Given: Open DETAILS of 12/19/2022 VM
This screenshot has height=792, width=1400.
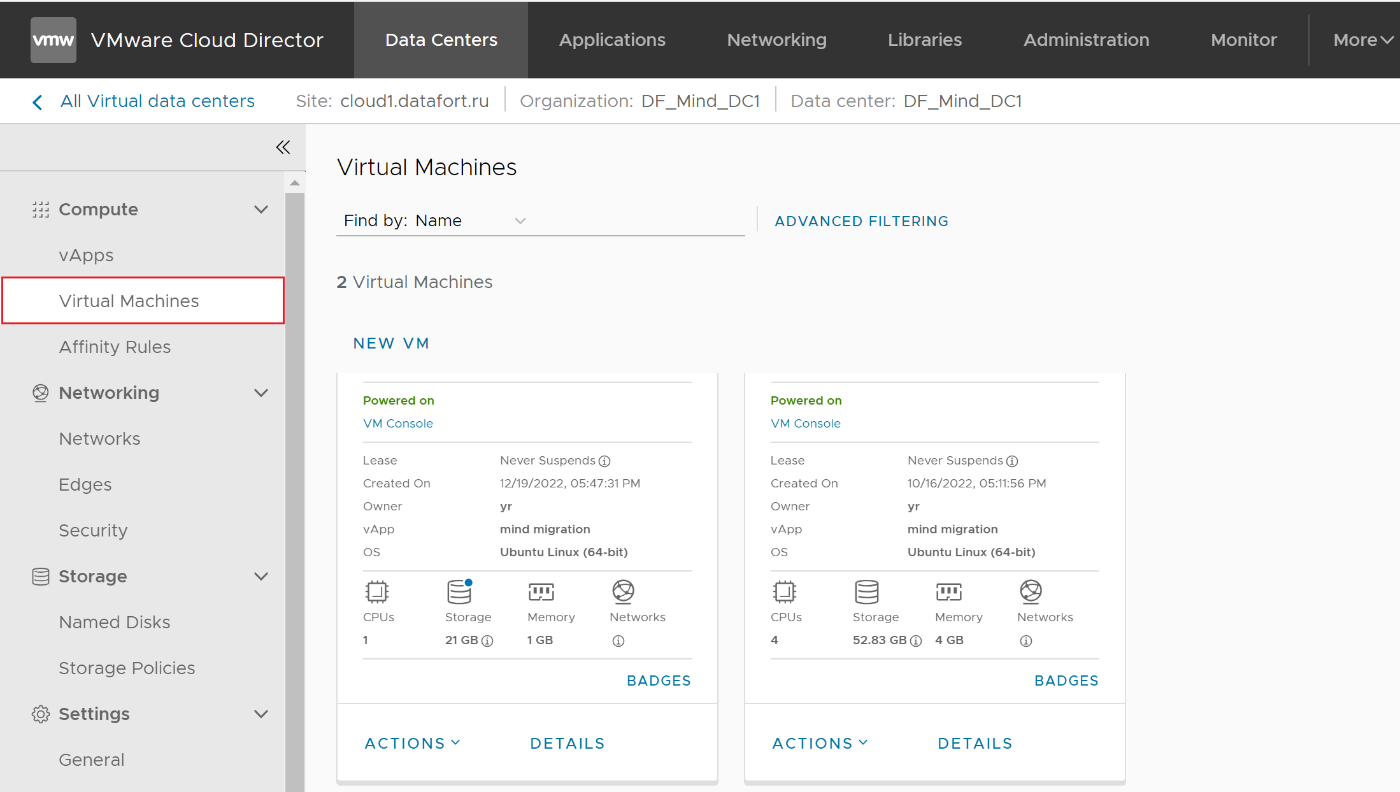Looking at the screenshot, I should [x=567, y=743].
